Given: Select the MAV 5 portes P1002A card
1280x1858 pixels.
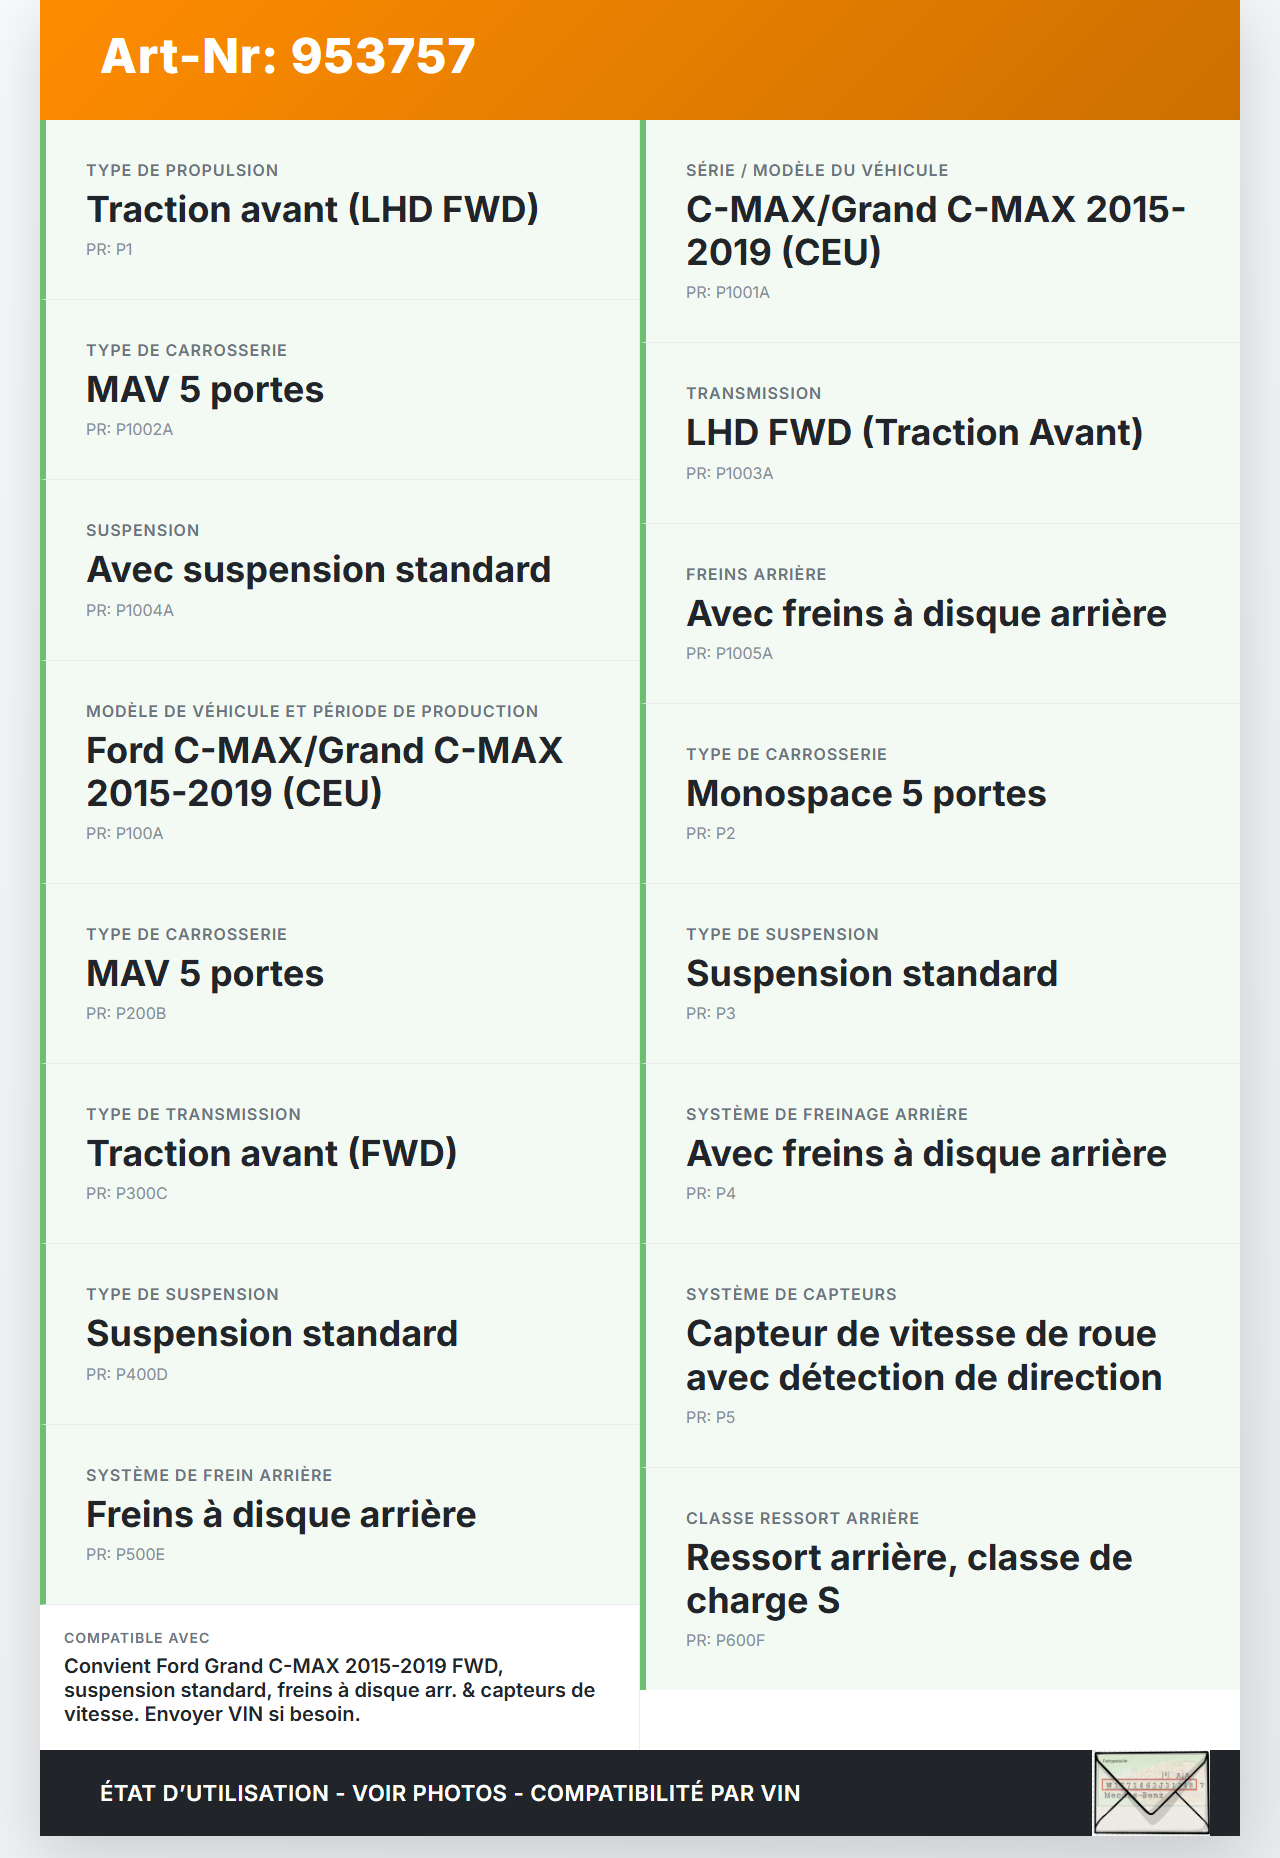Looking at the screenshot, I should point(340,390).
